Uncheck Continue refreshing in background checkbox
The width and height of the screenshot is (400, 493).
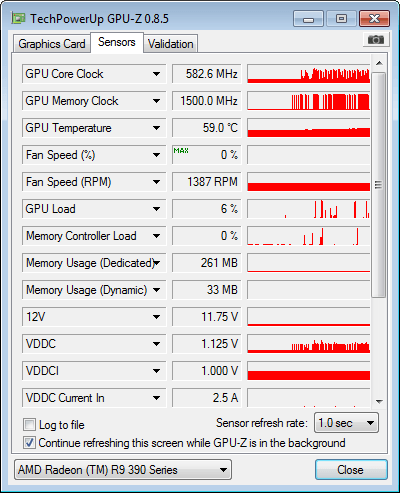29,443
